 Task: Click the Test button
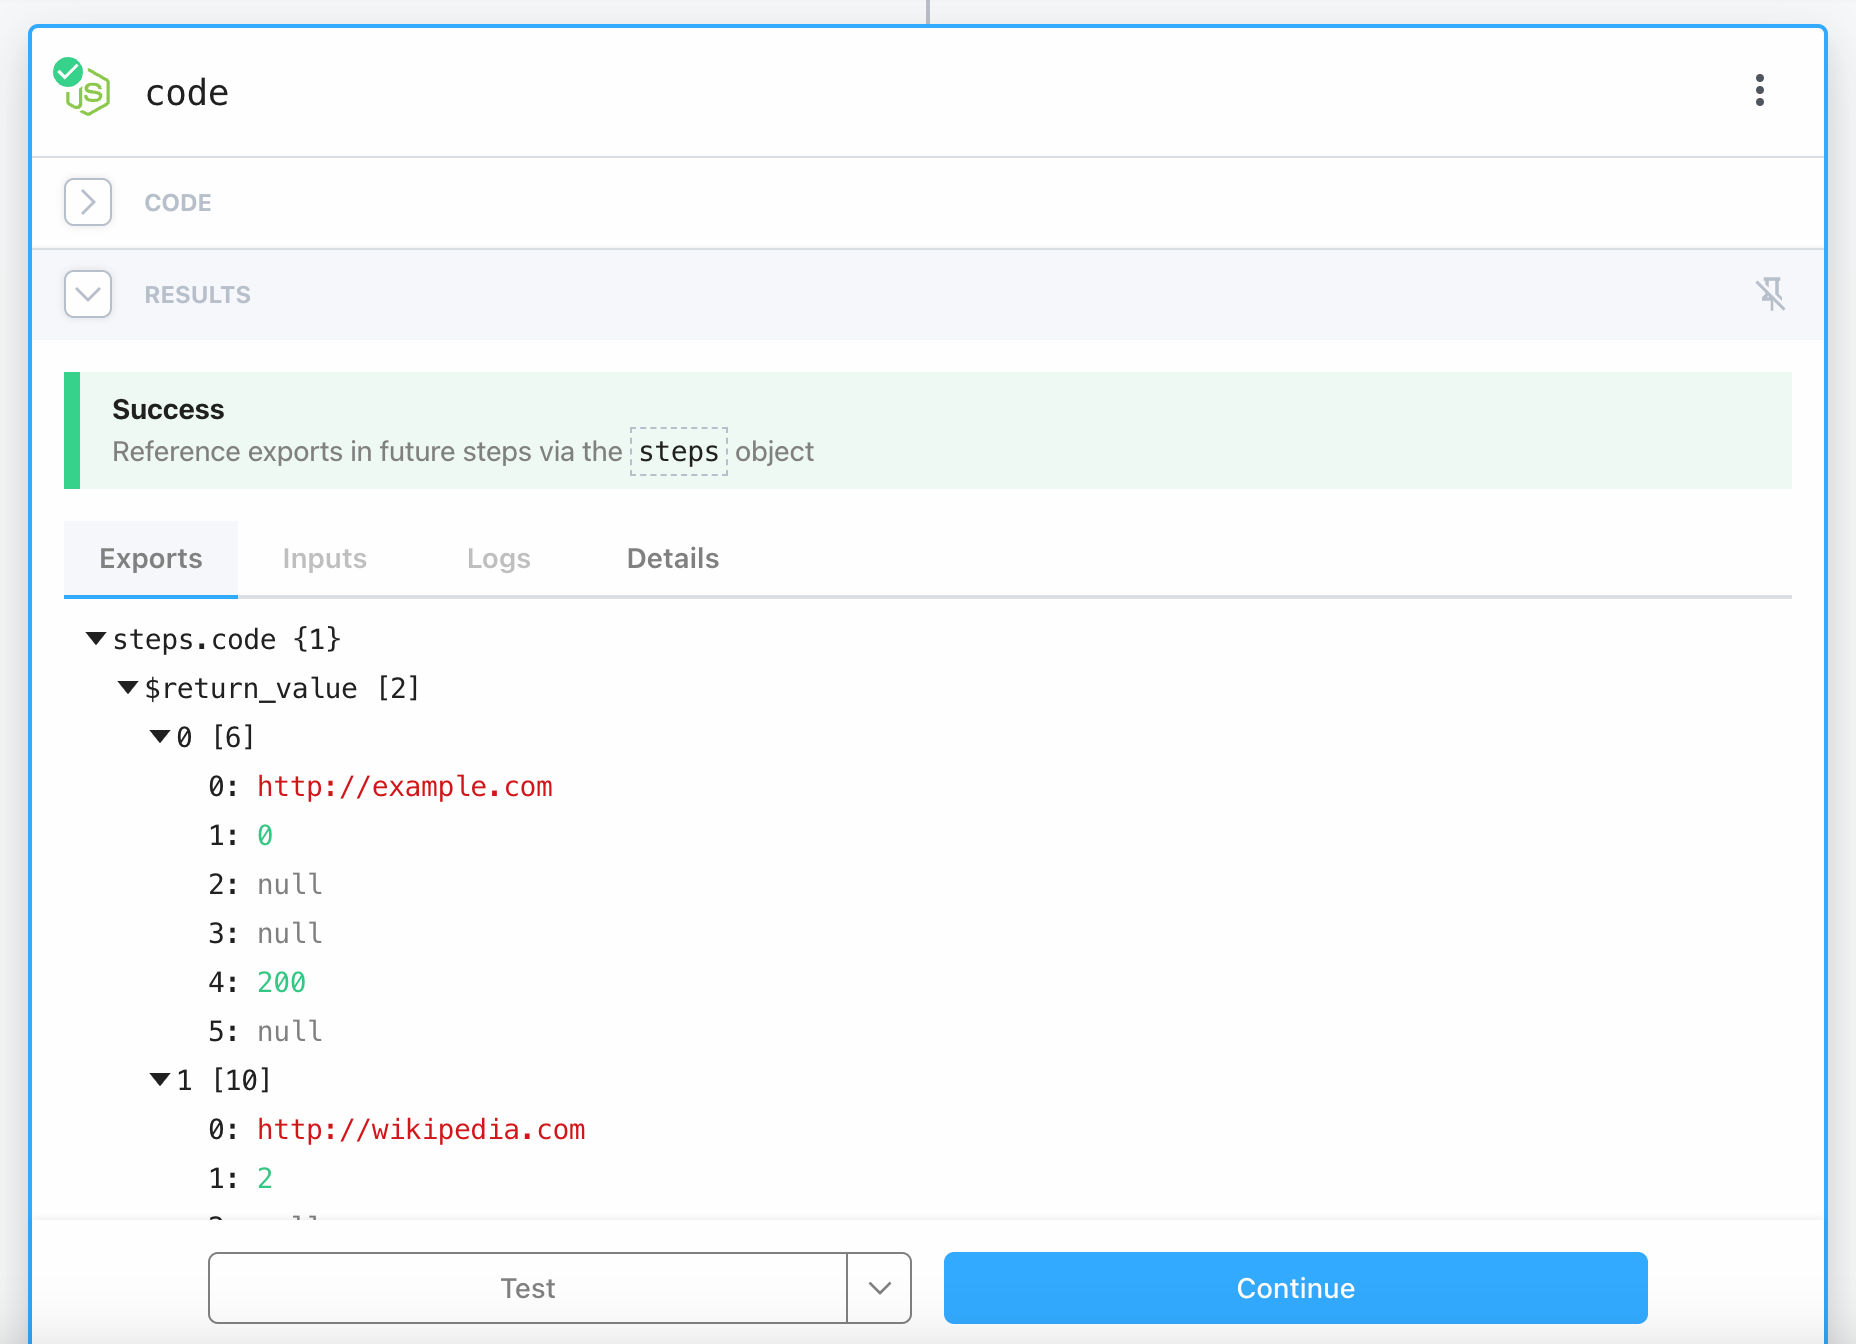coord(528,1288)
